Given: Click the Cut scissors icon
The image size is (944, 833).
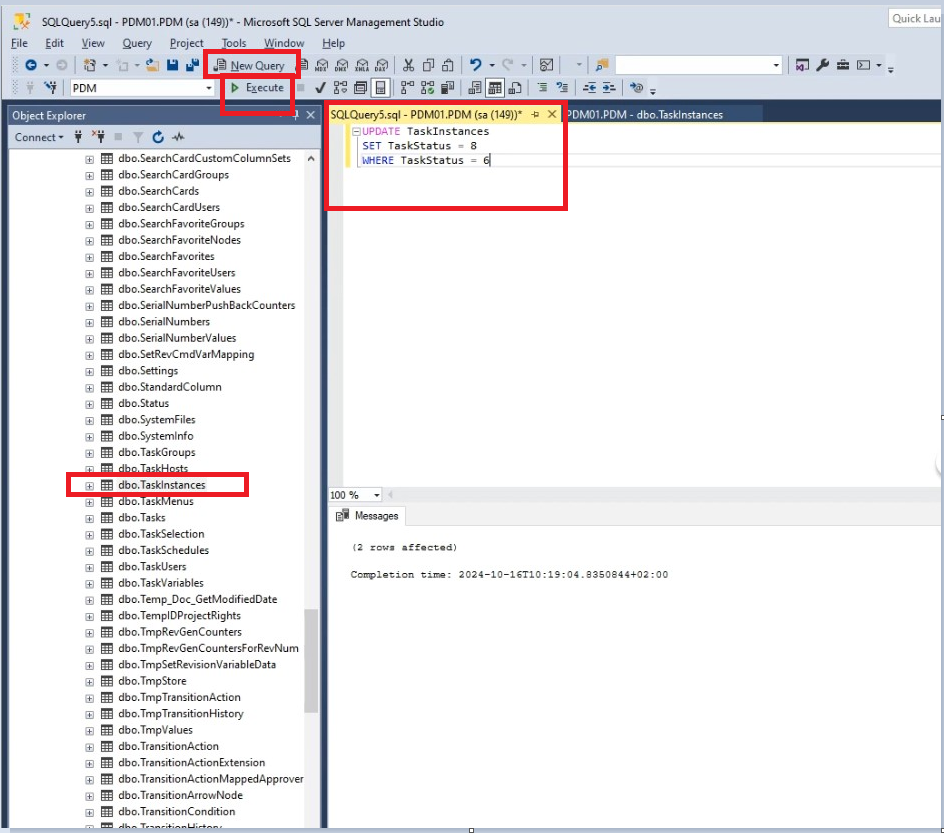Looking at the screenshot, I should point(408,65).
